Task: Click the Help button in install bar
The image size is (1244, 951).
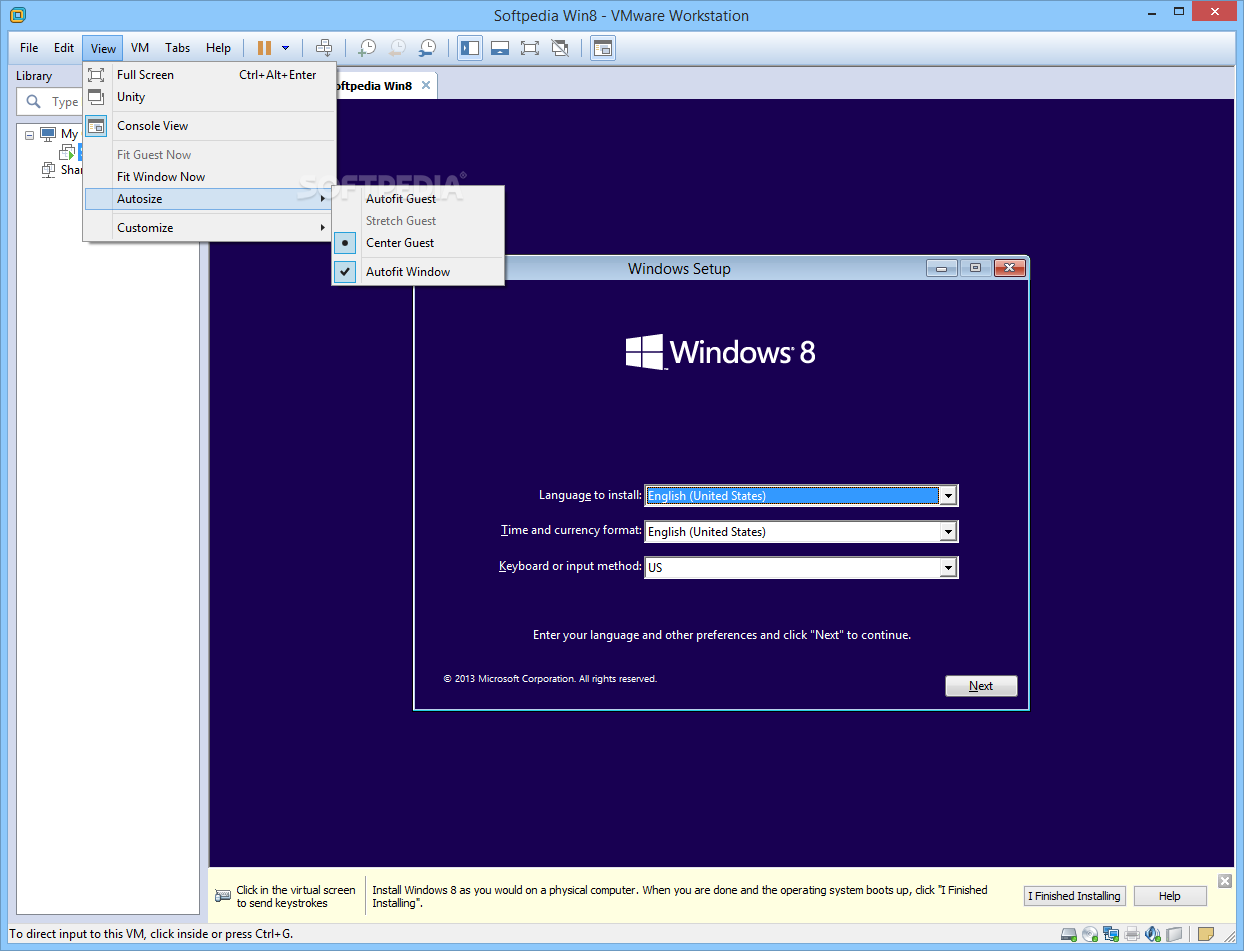Action: pyautogui.click(x=1170, y=896)
